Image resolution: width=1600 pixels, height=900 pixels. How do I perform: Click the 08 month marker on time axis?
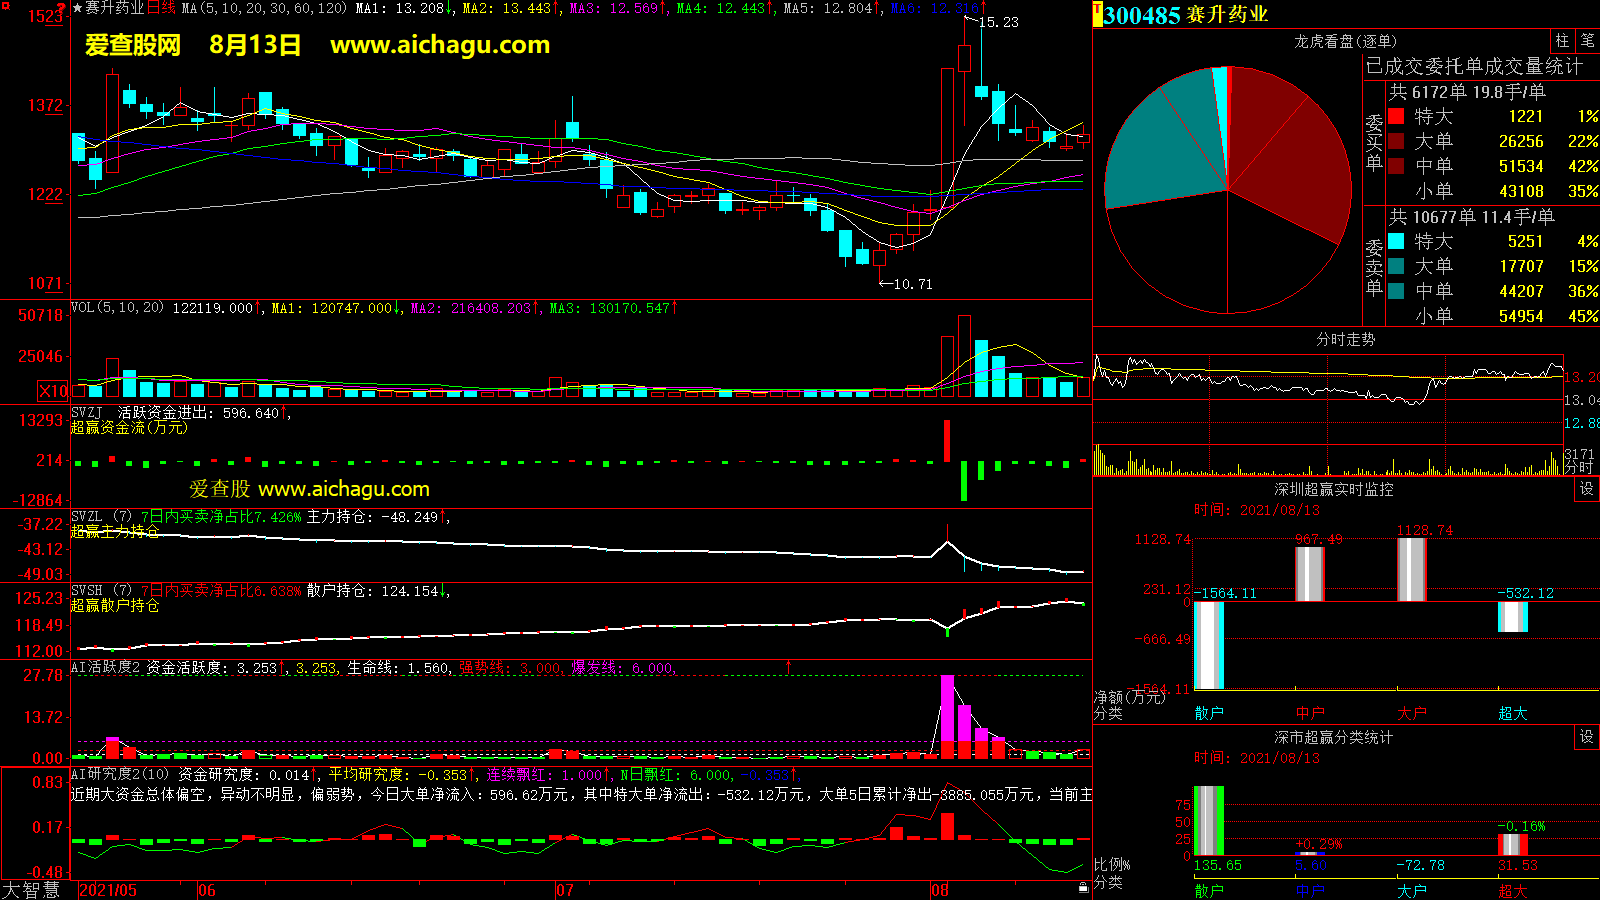(x=939, y=890)
